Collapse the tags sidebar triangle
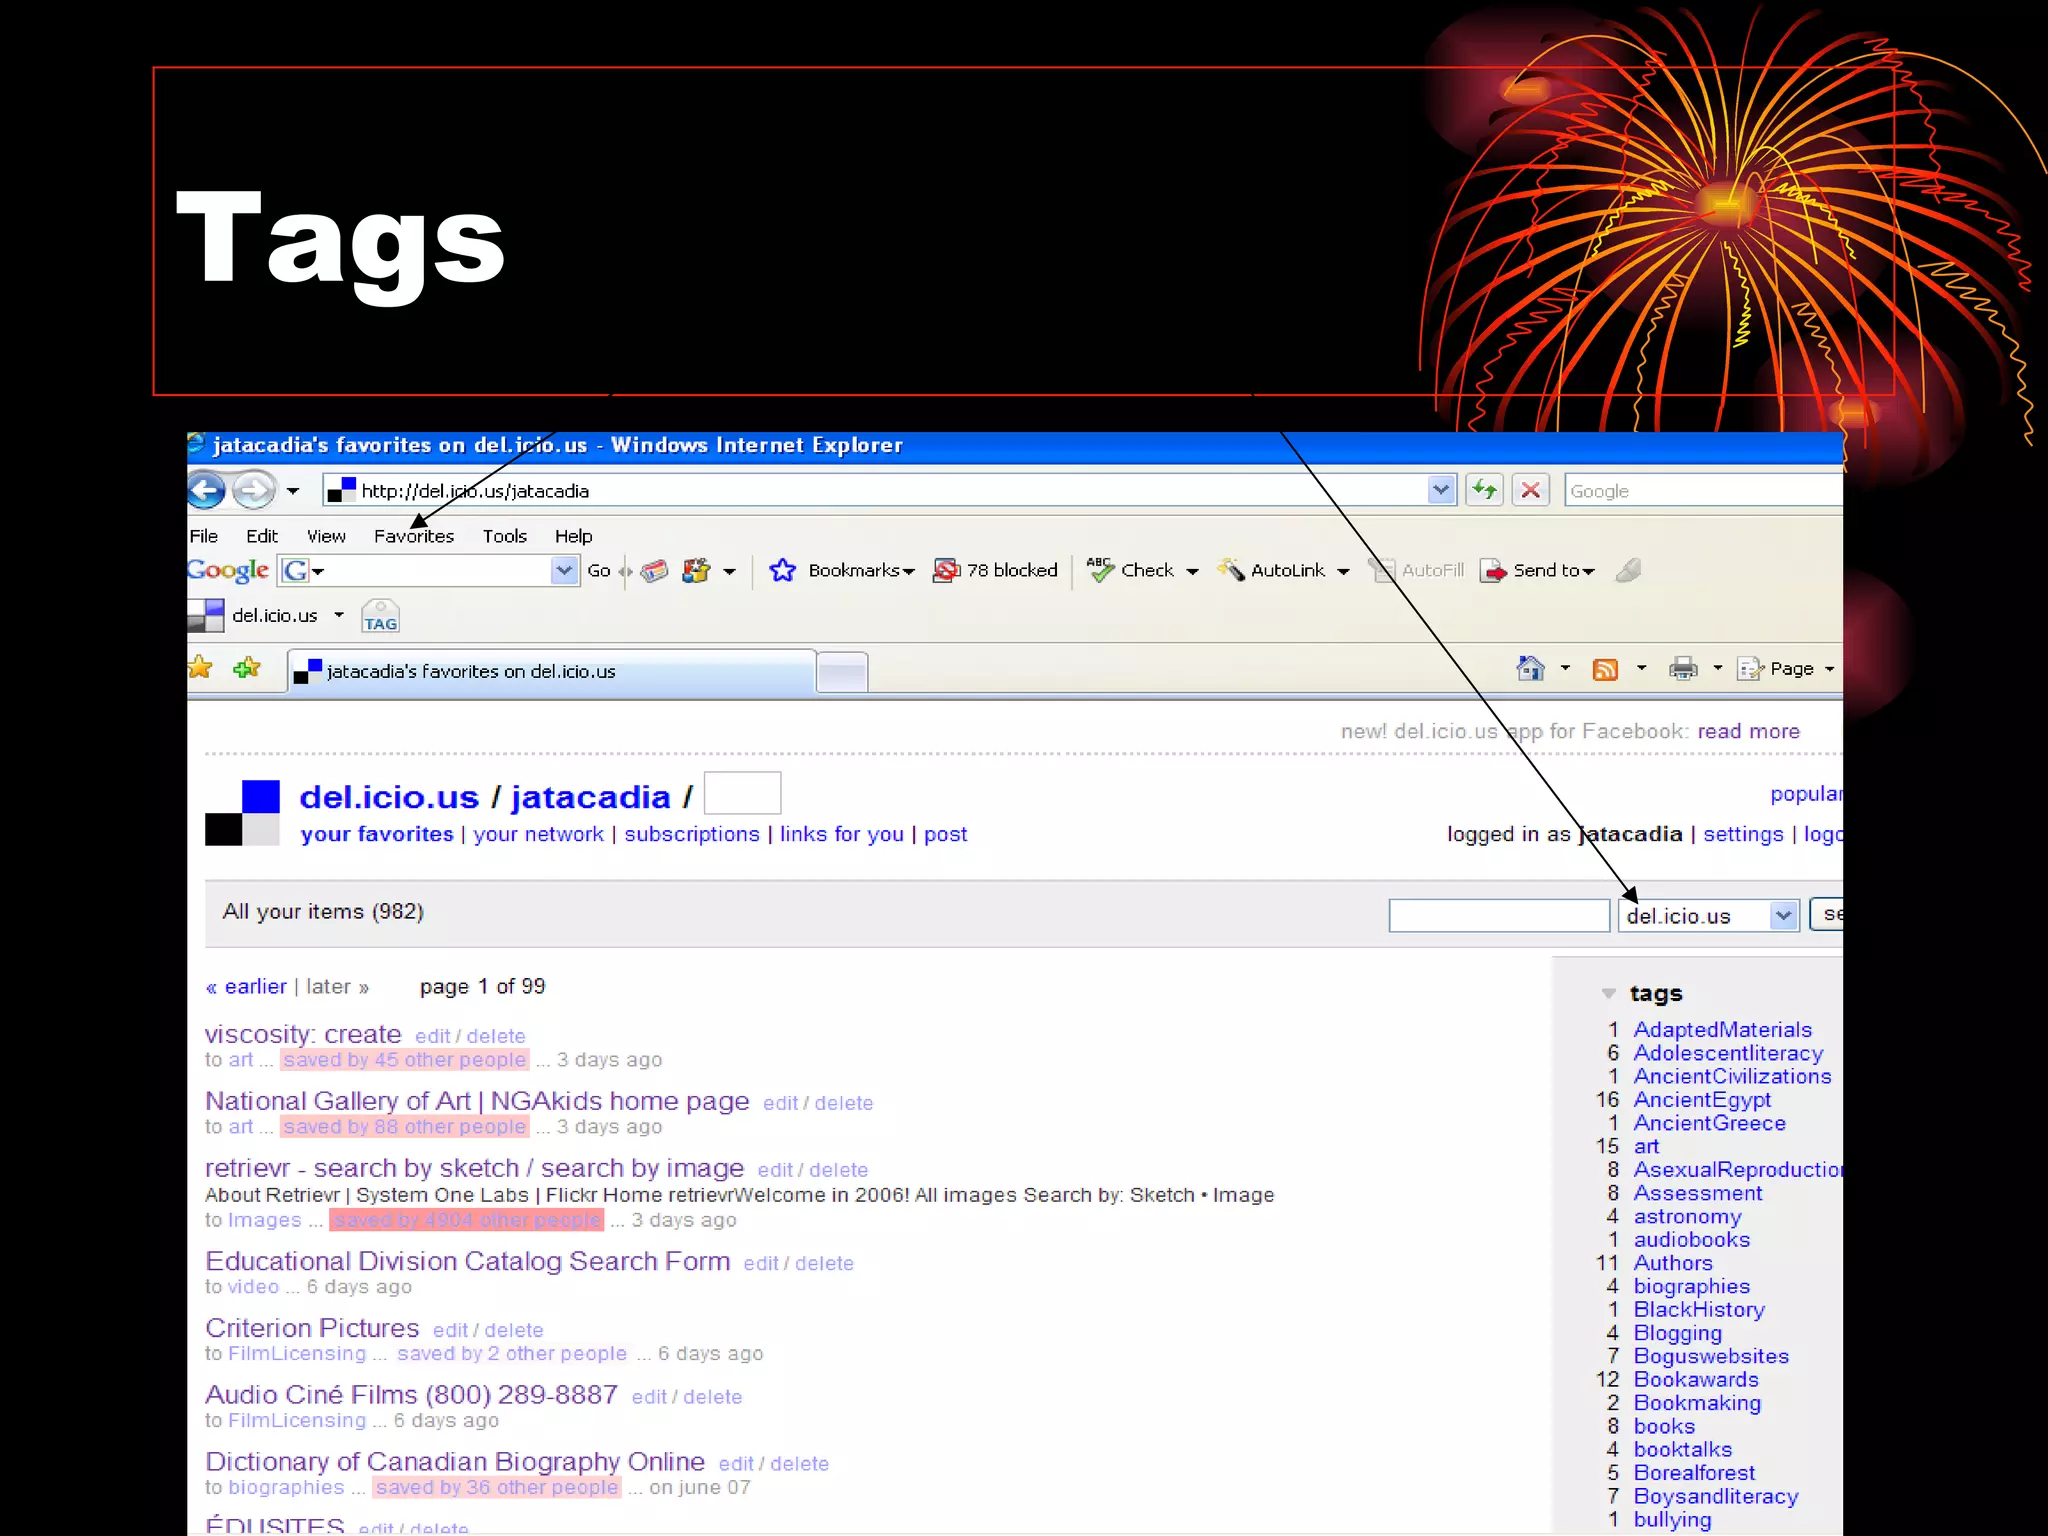Image resolution: width=2048 pixels, height=1536 pixels. [x=1608, y=993]
